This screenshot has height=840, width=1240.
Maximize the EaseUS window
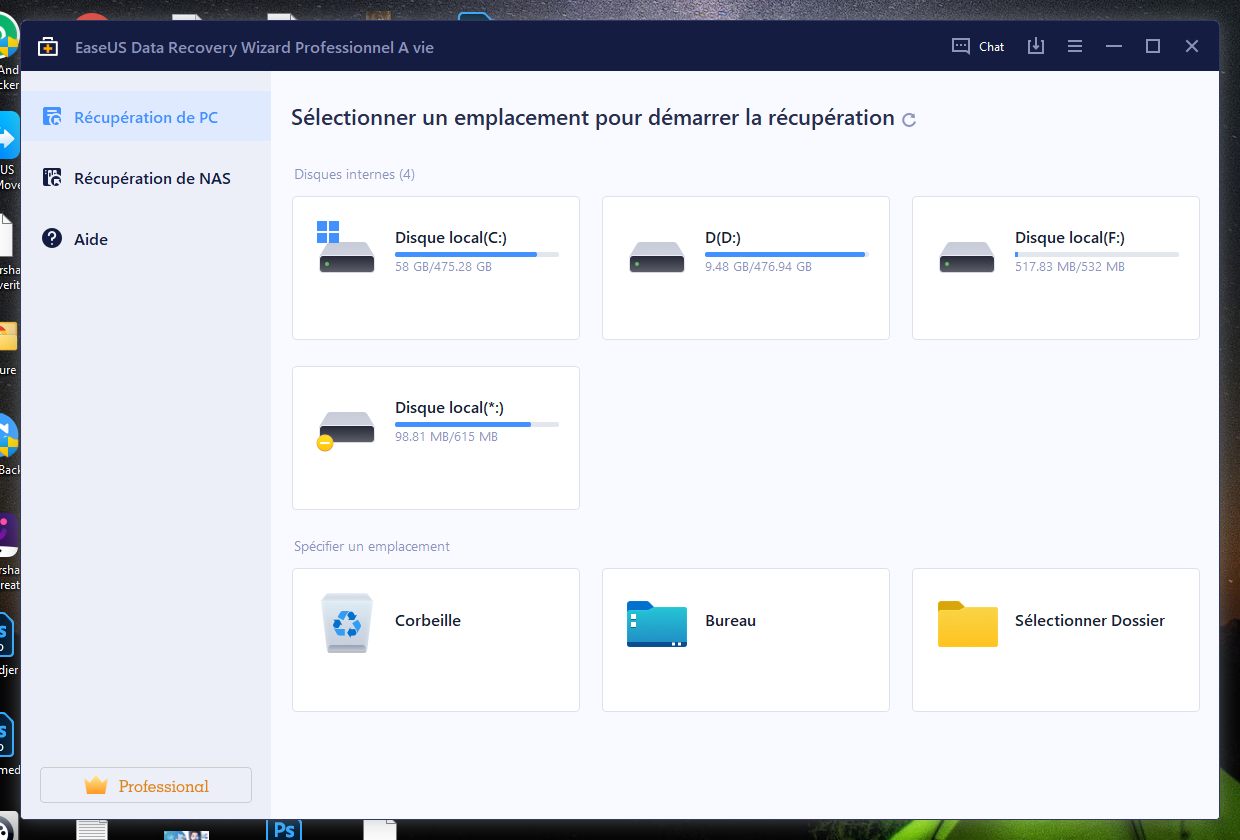click(x=1153, y=46)
